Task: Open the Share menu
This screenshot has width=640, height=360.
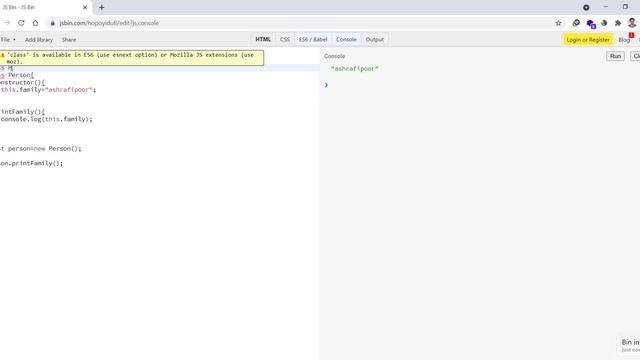Action: 69,40
